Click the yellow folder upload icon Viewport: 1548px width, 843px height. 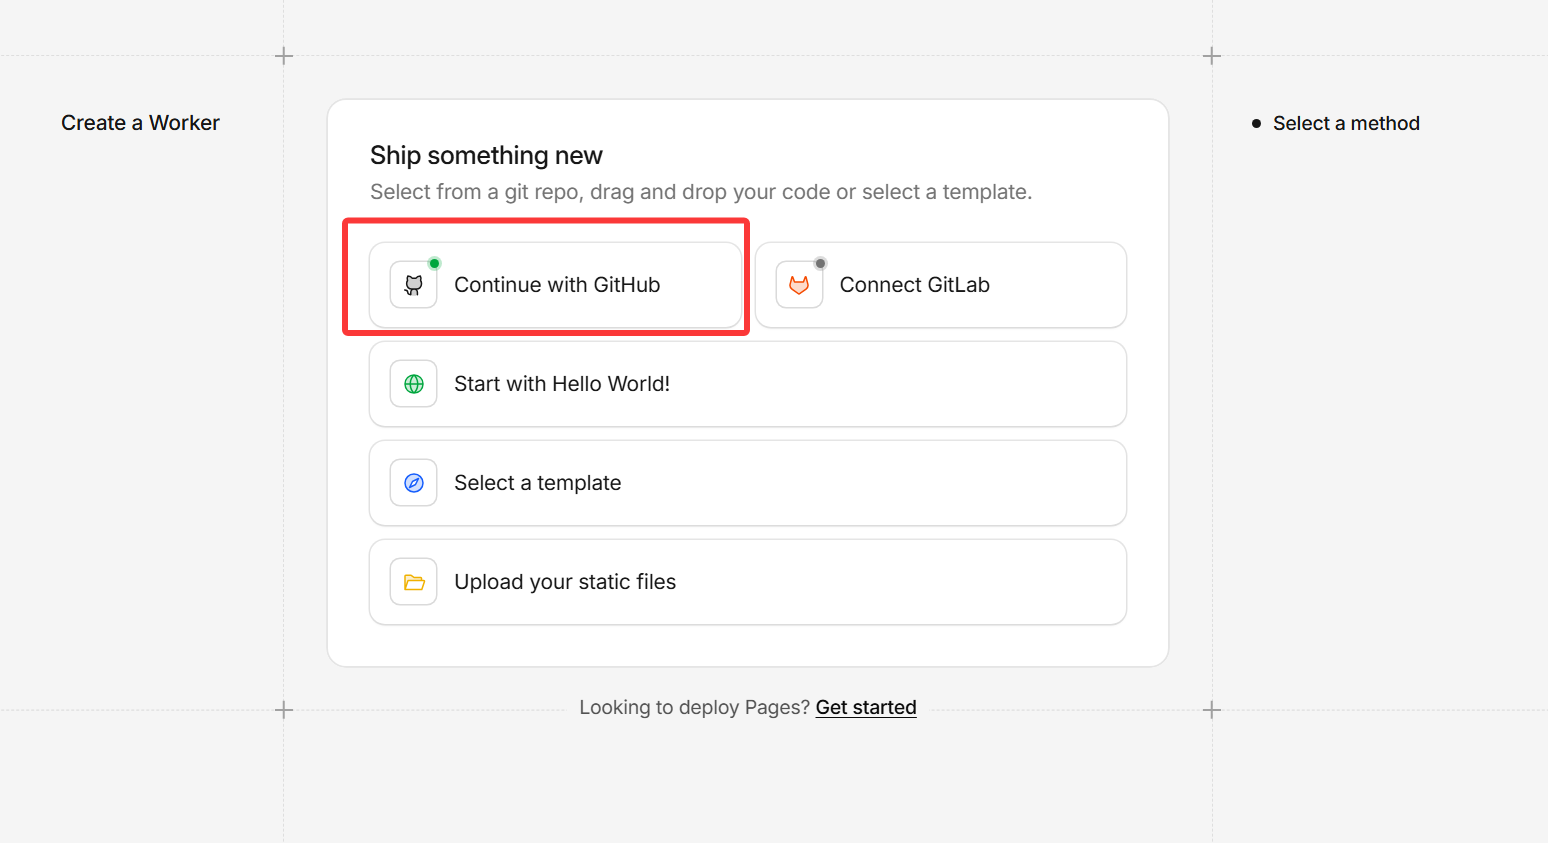[x=413, y=582]
